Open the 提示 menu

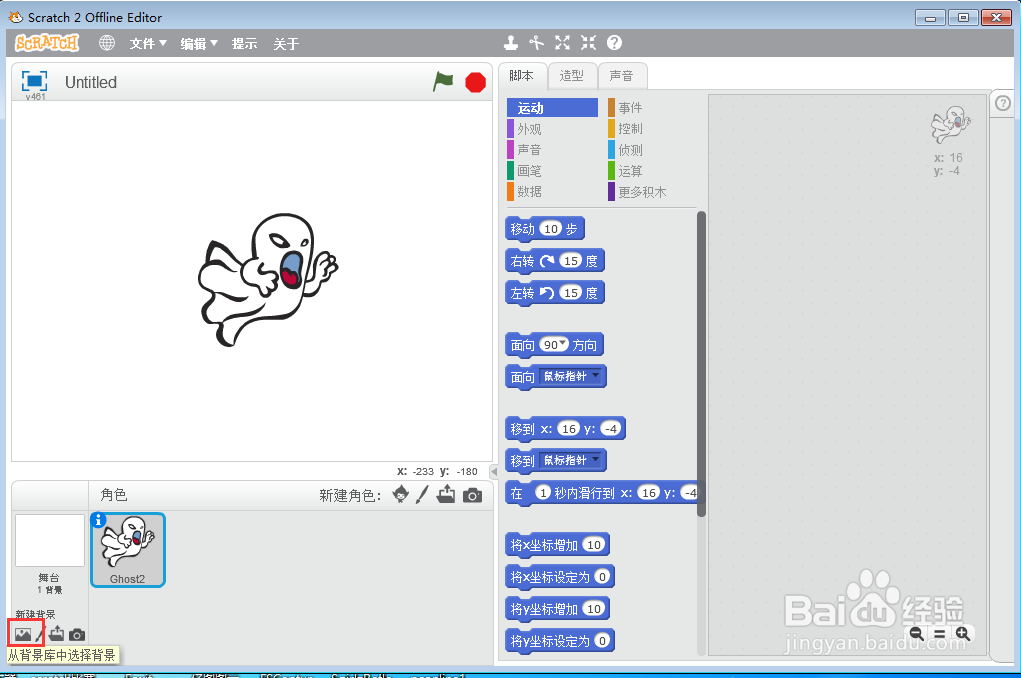[244, 44]
